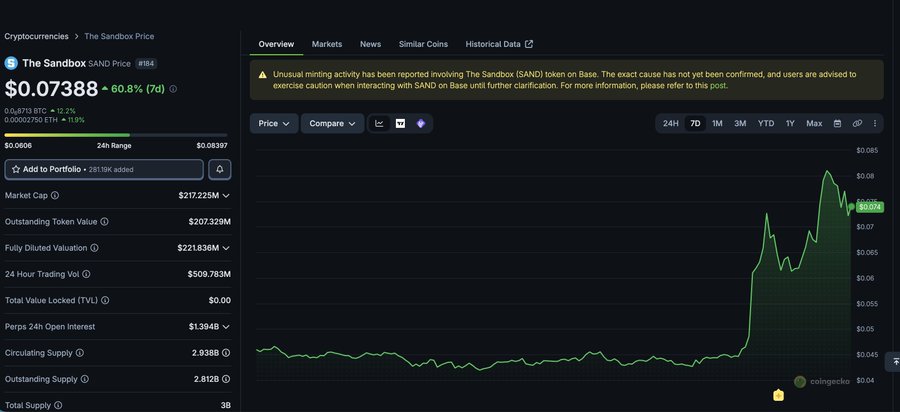Click the $217.225M market cap value

point(199,196)
